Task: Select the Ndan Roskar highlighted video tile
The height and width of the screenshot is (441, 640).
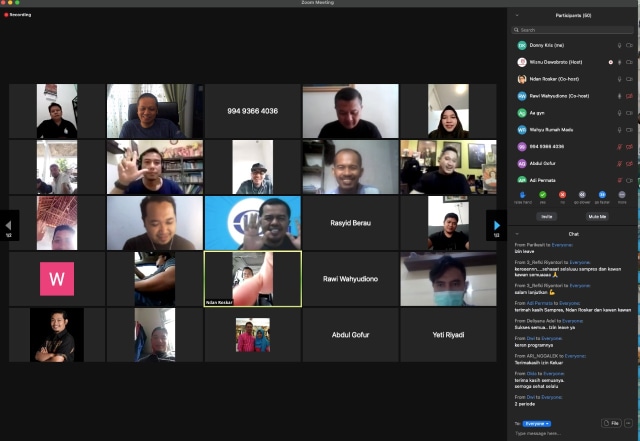Action: [x=253, y=279]
